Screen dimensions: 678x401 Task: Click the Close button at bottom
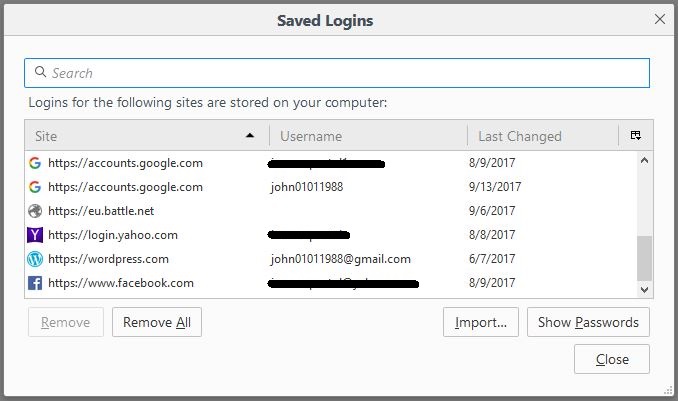pos(612,359)
